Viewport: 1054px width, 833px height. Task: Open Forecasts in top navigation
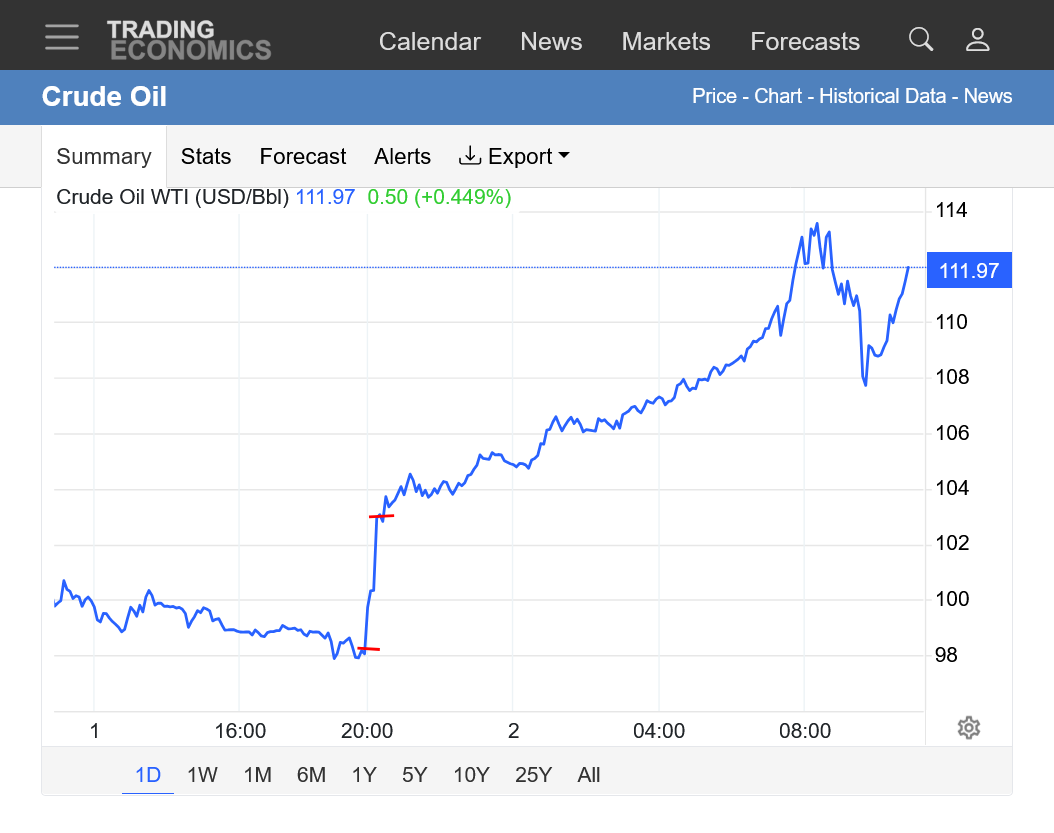point(805,42)
